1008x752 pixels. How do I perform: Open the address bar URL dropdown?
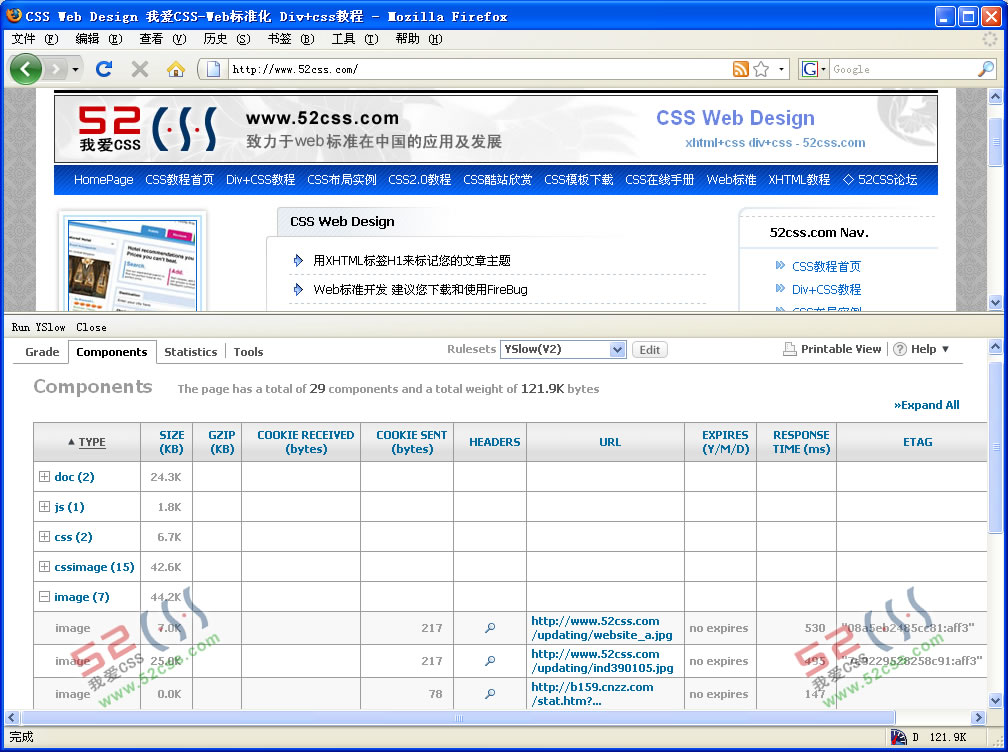pos(781,69)
